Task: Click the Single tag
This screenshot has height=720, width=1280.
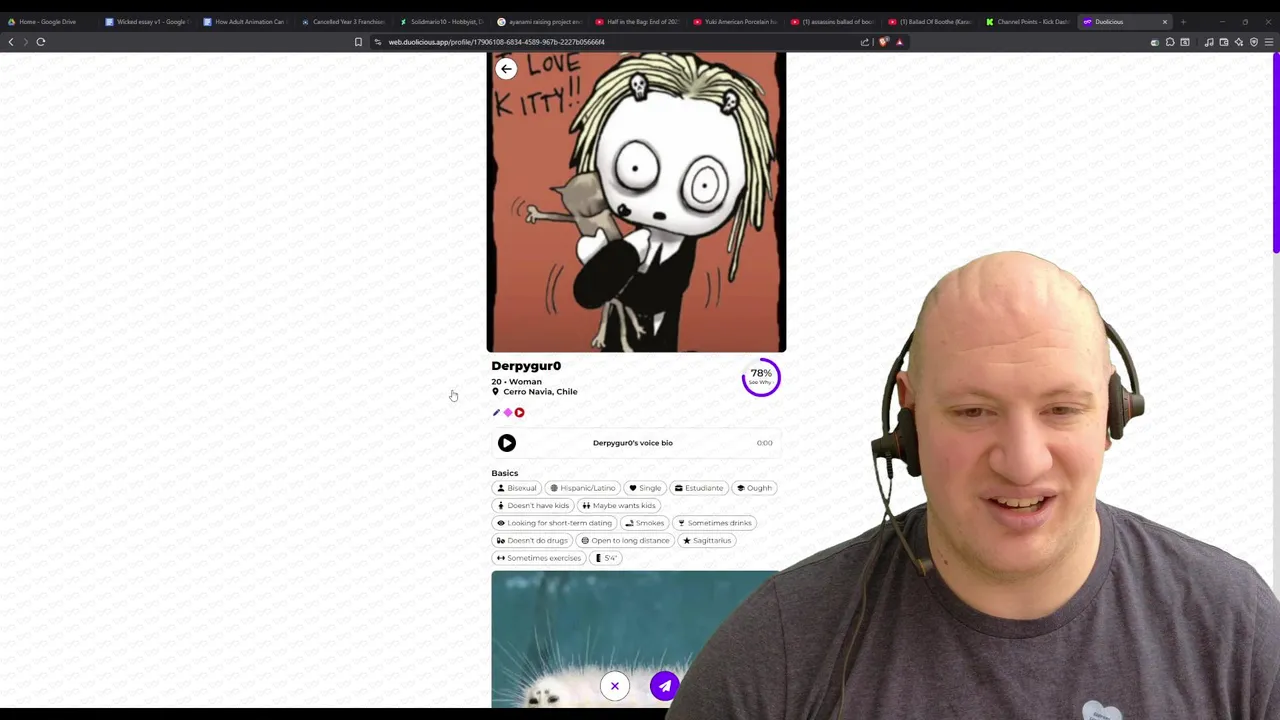Action: click(645, 488)
